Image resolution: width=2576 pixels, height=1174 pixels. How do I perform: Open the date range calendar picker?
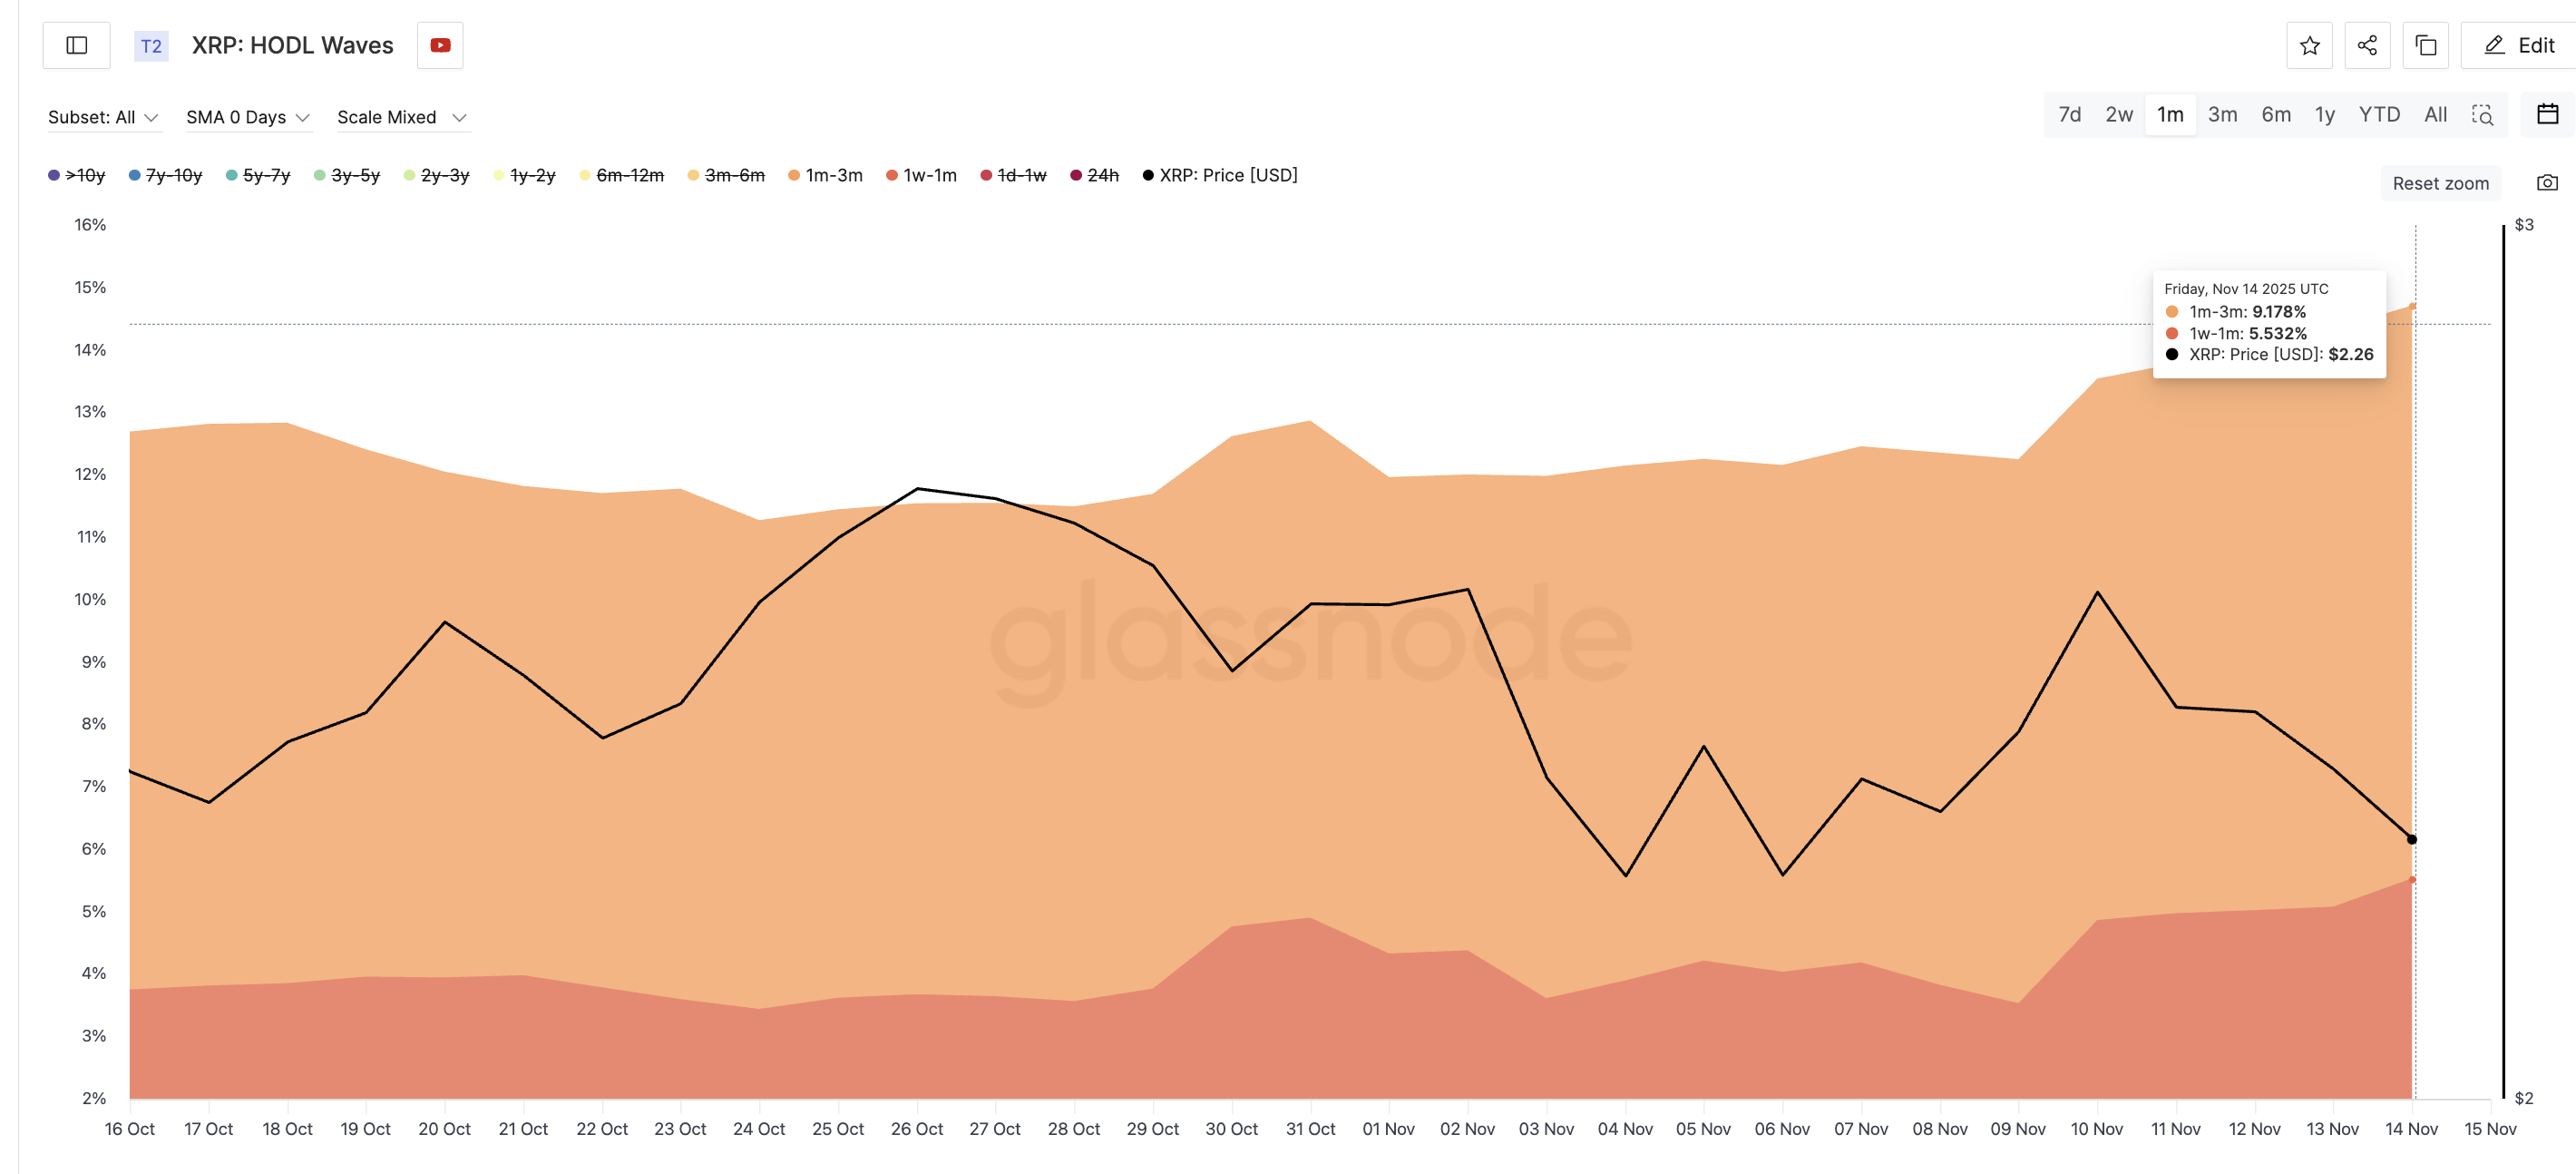pyautogui.click(x=2547, y=115)
